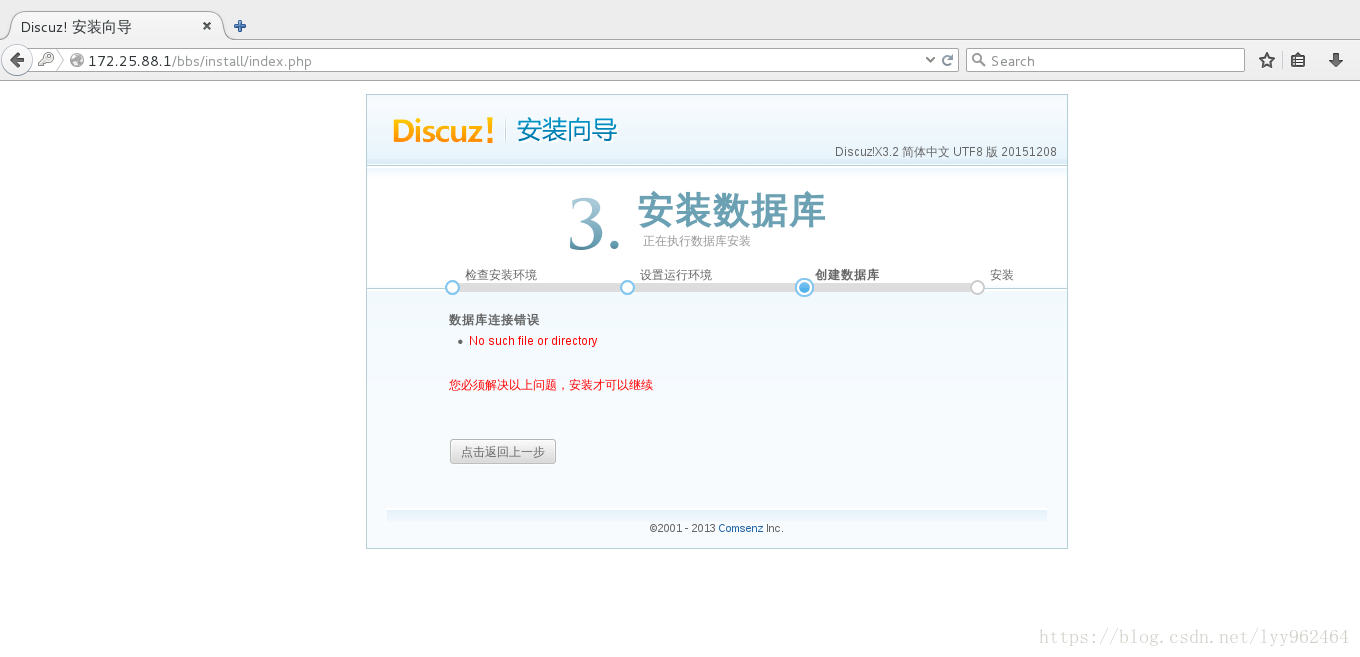
Task: Click the 正在执行数据库安装 subtitle
Action: click(x=697, y=241)
